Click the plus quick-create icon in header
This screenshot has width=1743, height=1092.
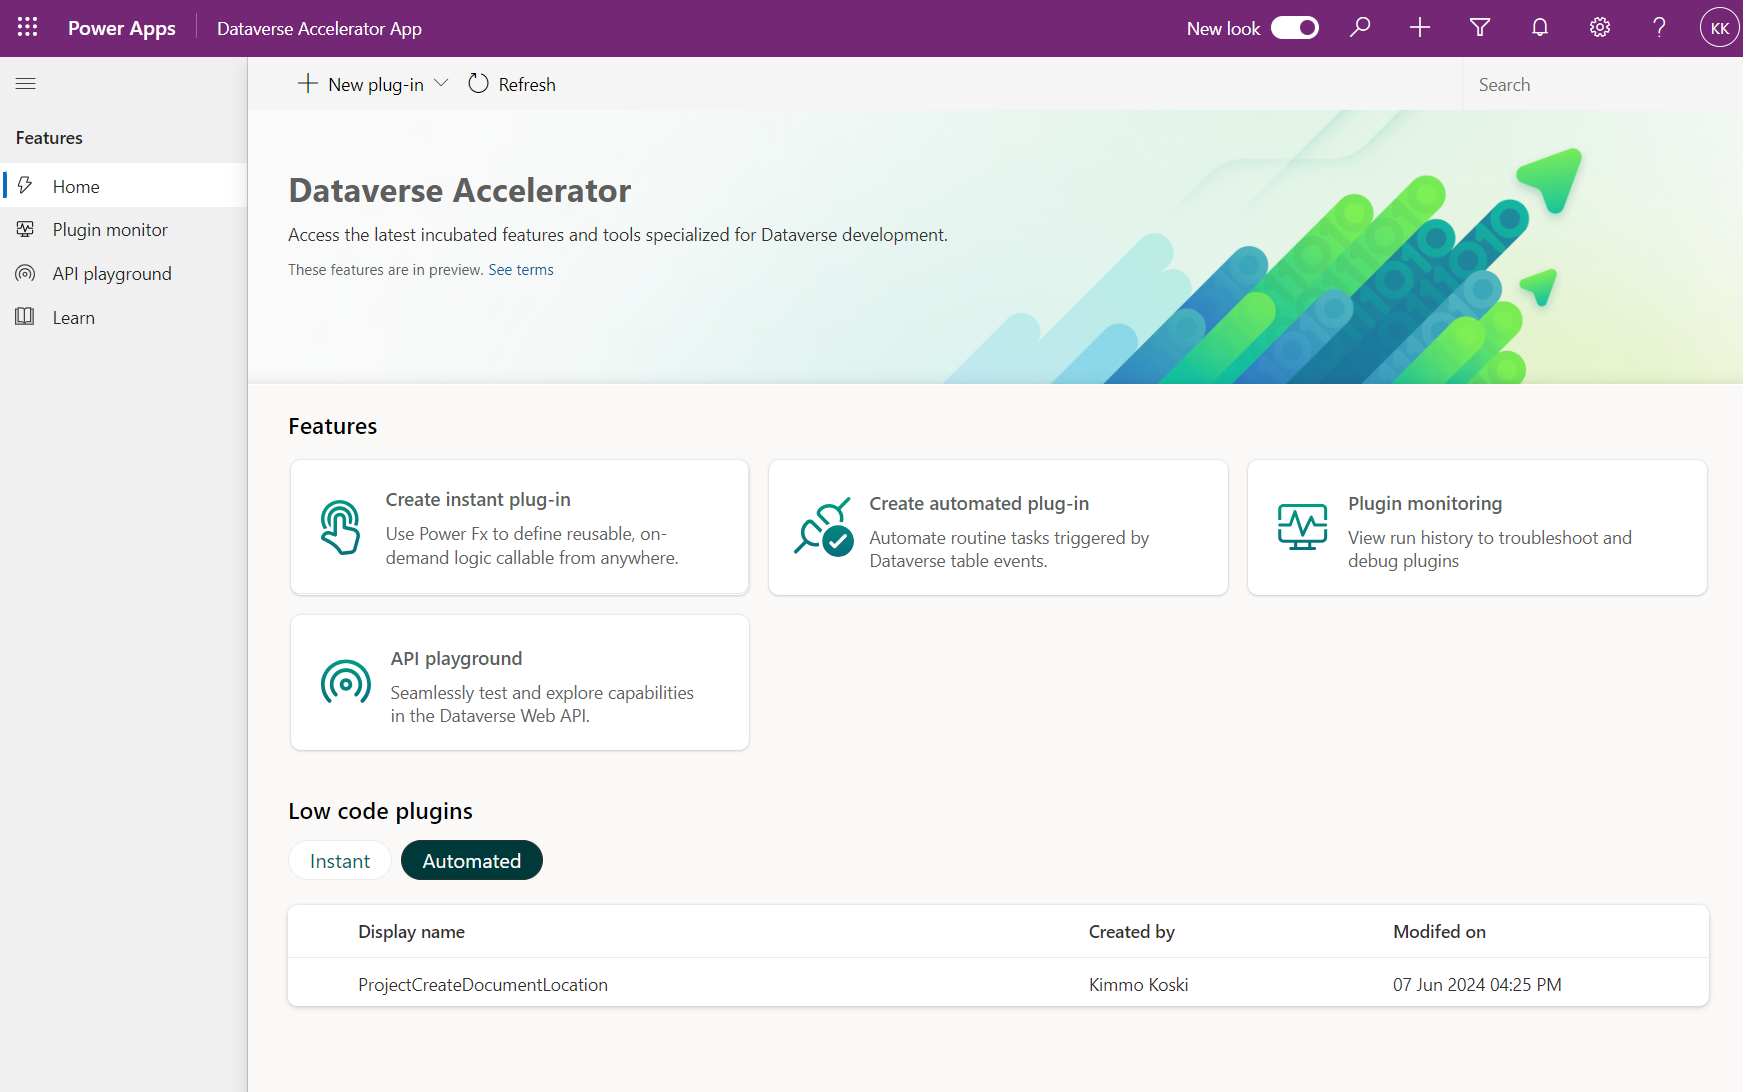point(1420,28)
